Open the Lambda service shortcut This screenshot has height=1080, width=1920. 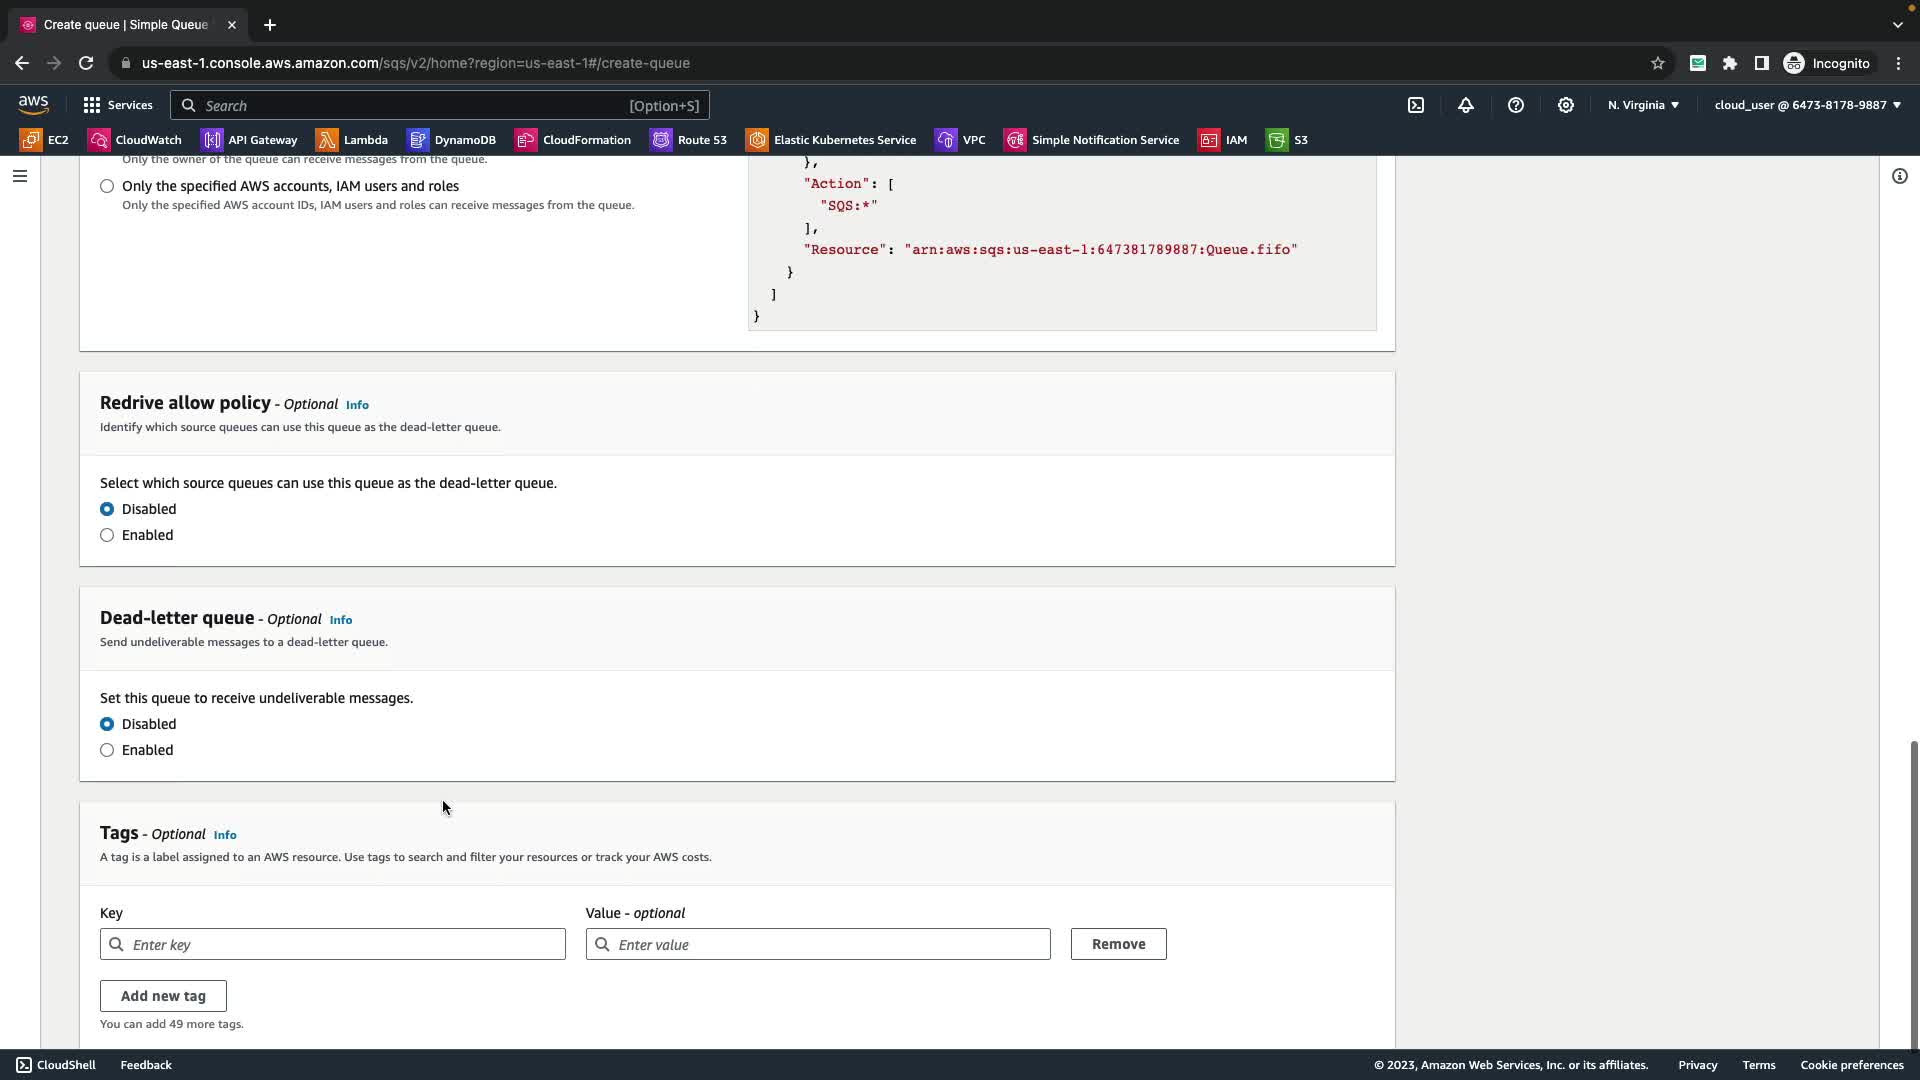pyautogui.click(x=352, y=140)
